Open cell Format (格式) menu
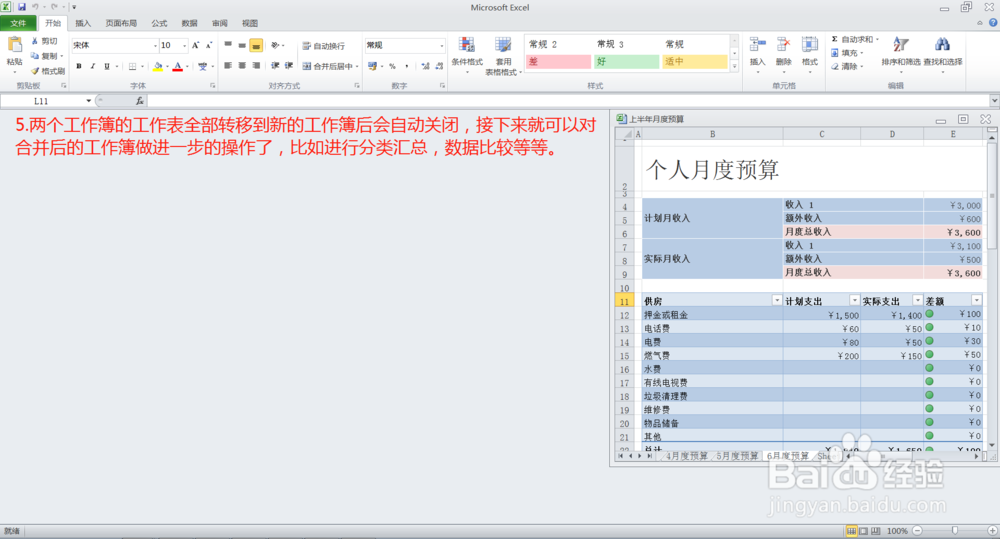 (810, 54)
